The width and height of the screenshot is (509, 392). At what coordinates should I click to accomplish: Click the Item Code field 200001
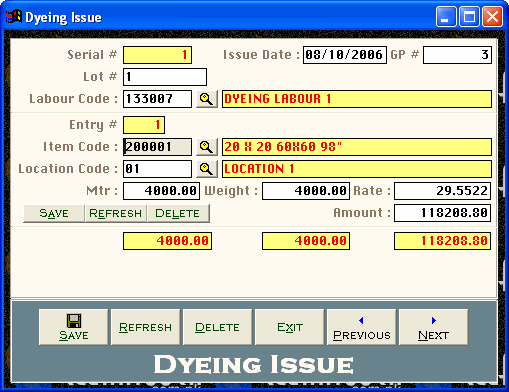tap(157, 147)
